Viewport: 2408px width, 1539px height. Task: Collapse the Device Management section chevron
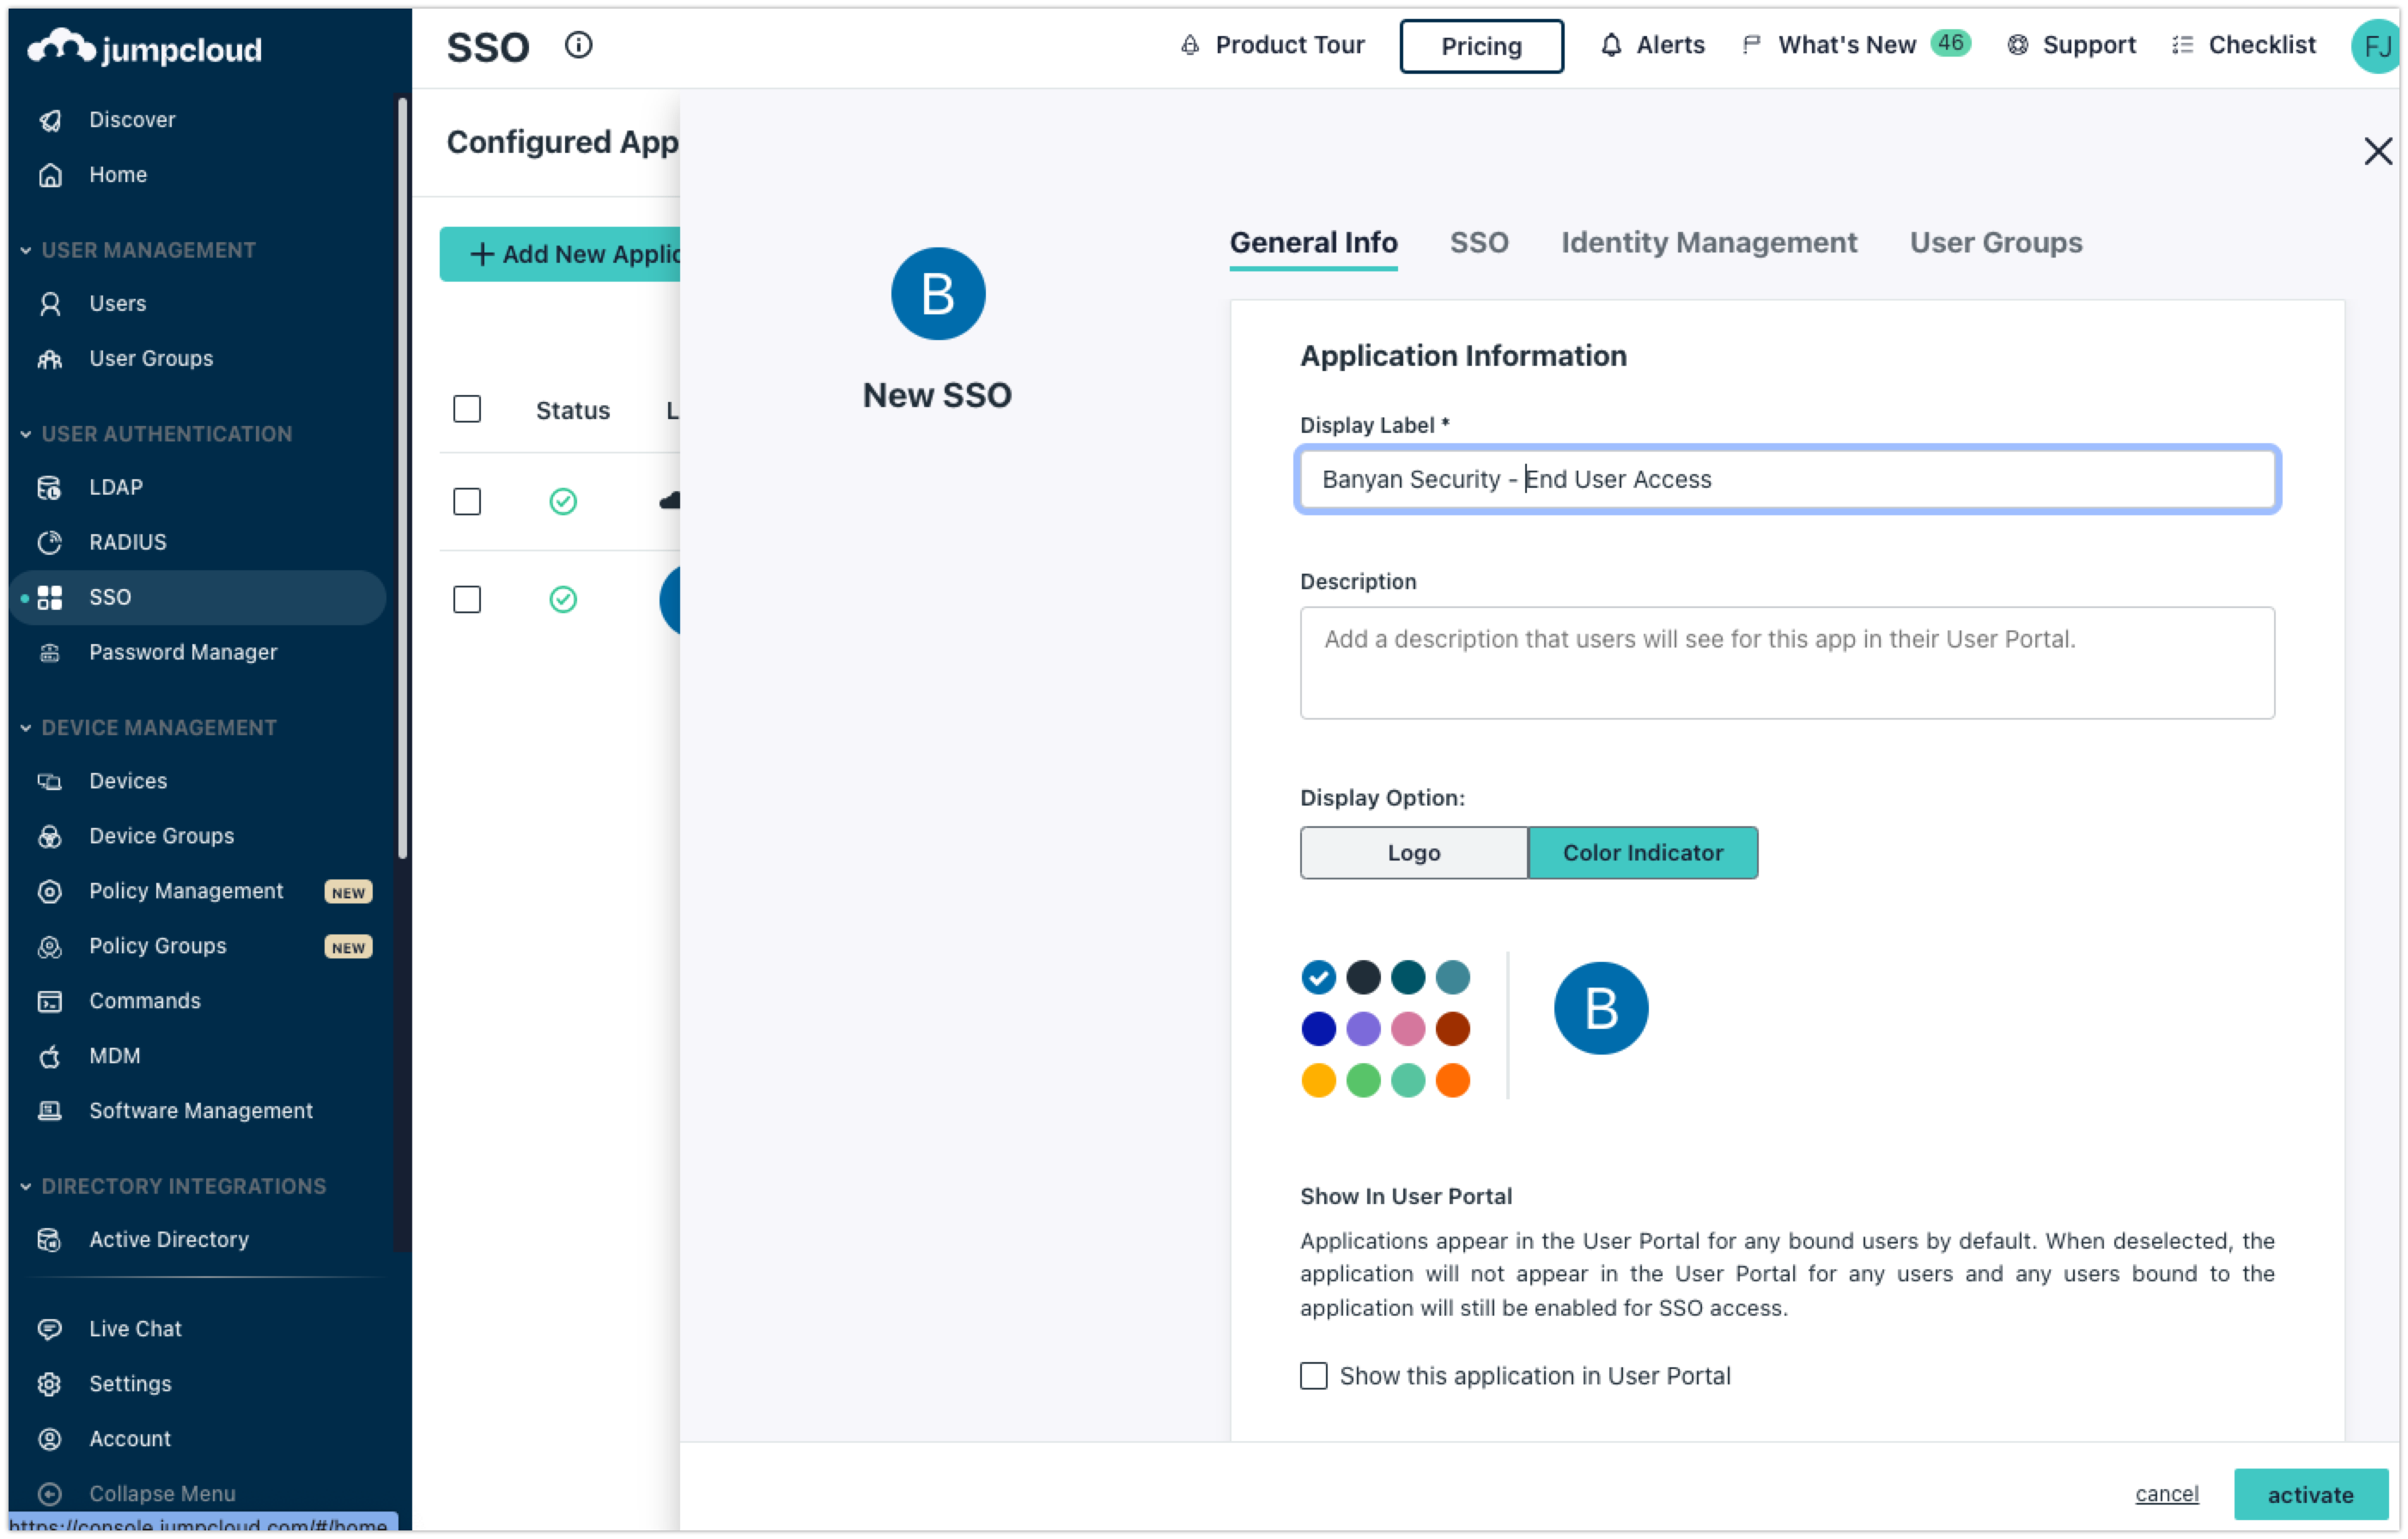click(x=26, y=728)
